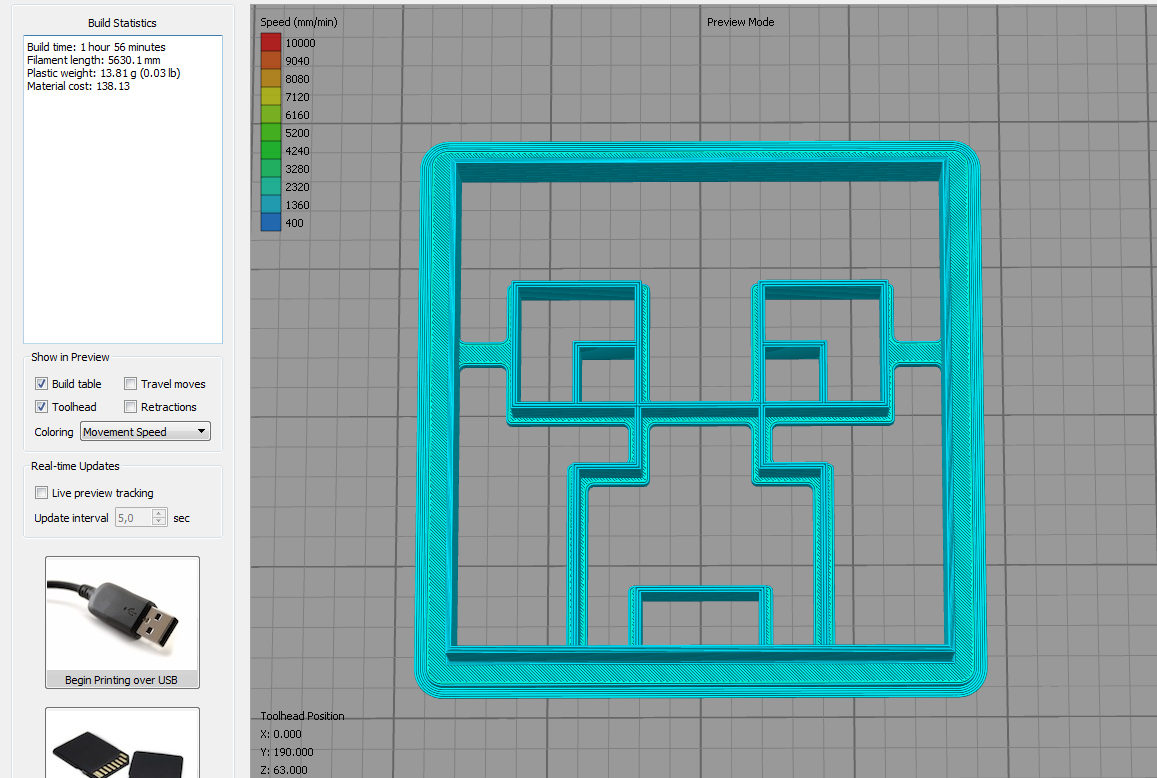
Task: Open the Coloring dropdown showing Movement Speed
Action: pyautogui.click(x=145, y=432)
